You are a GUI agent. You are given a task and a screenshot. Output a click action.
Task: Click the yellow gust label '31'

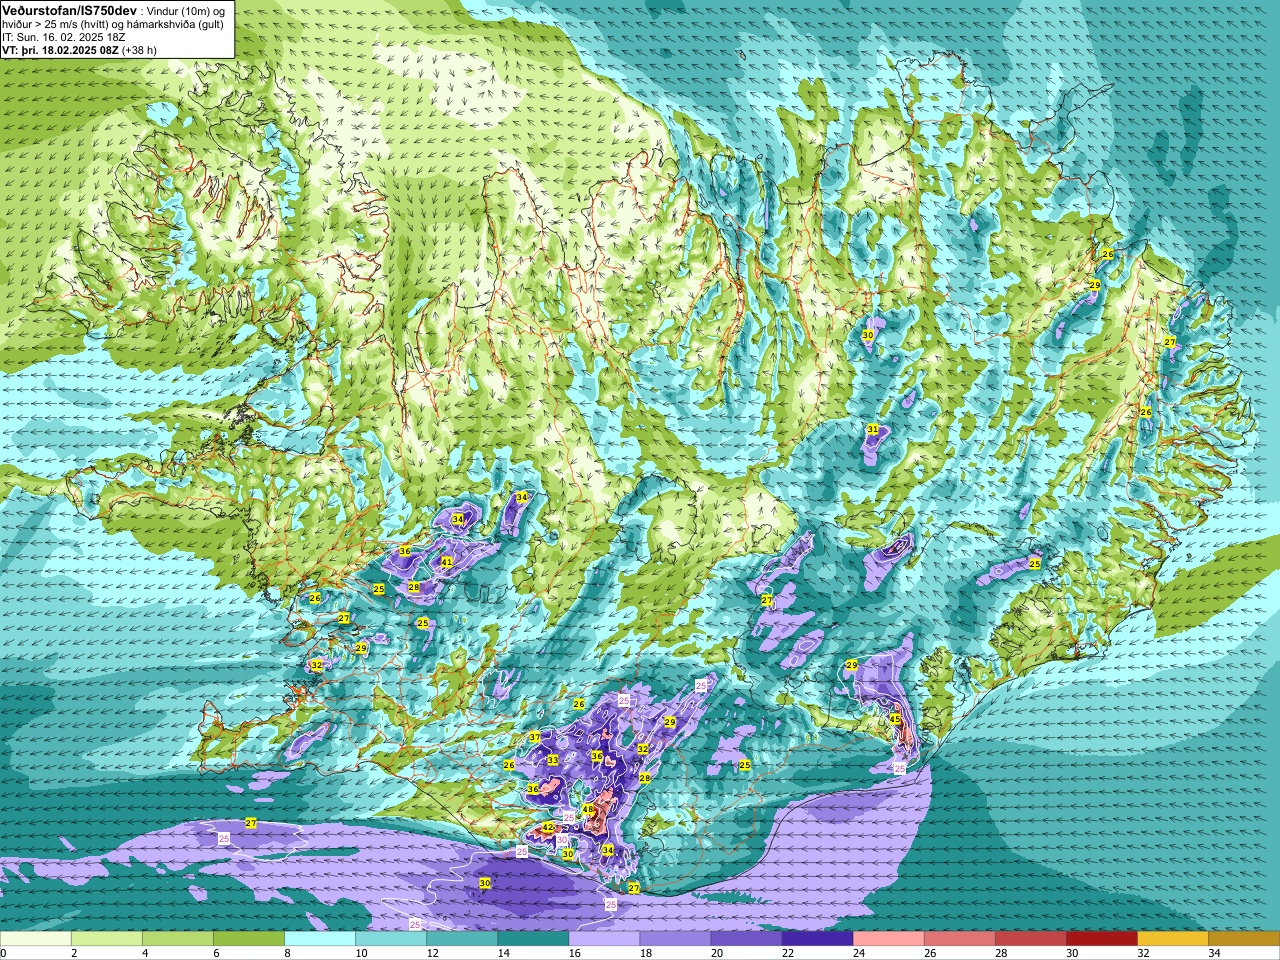(872, 430)
